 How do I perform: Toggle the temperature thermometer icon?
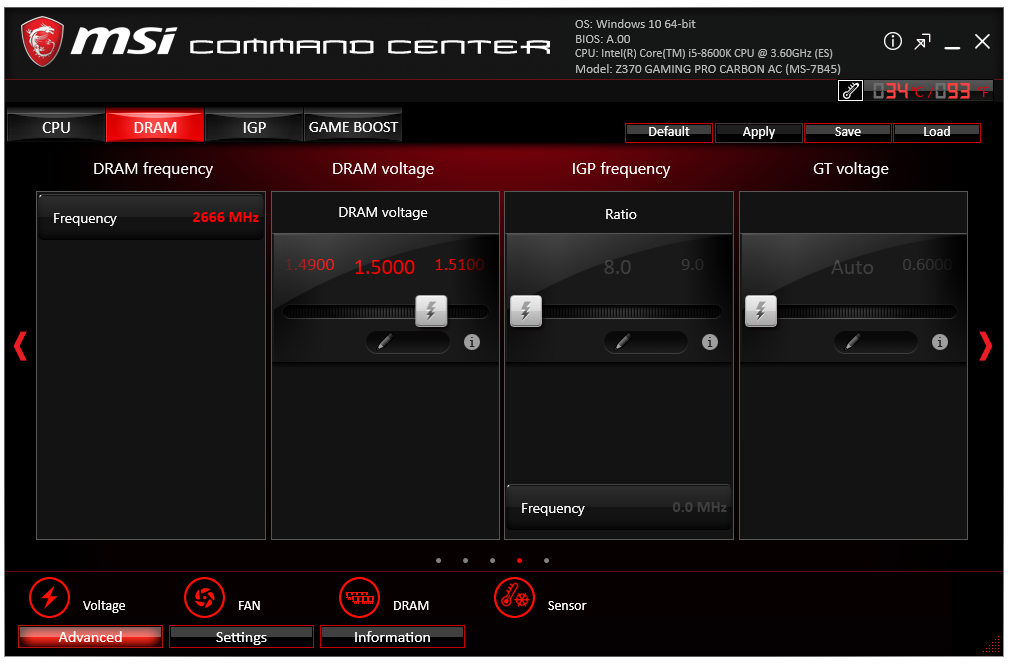point(850,91)
